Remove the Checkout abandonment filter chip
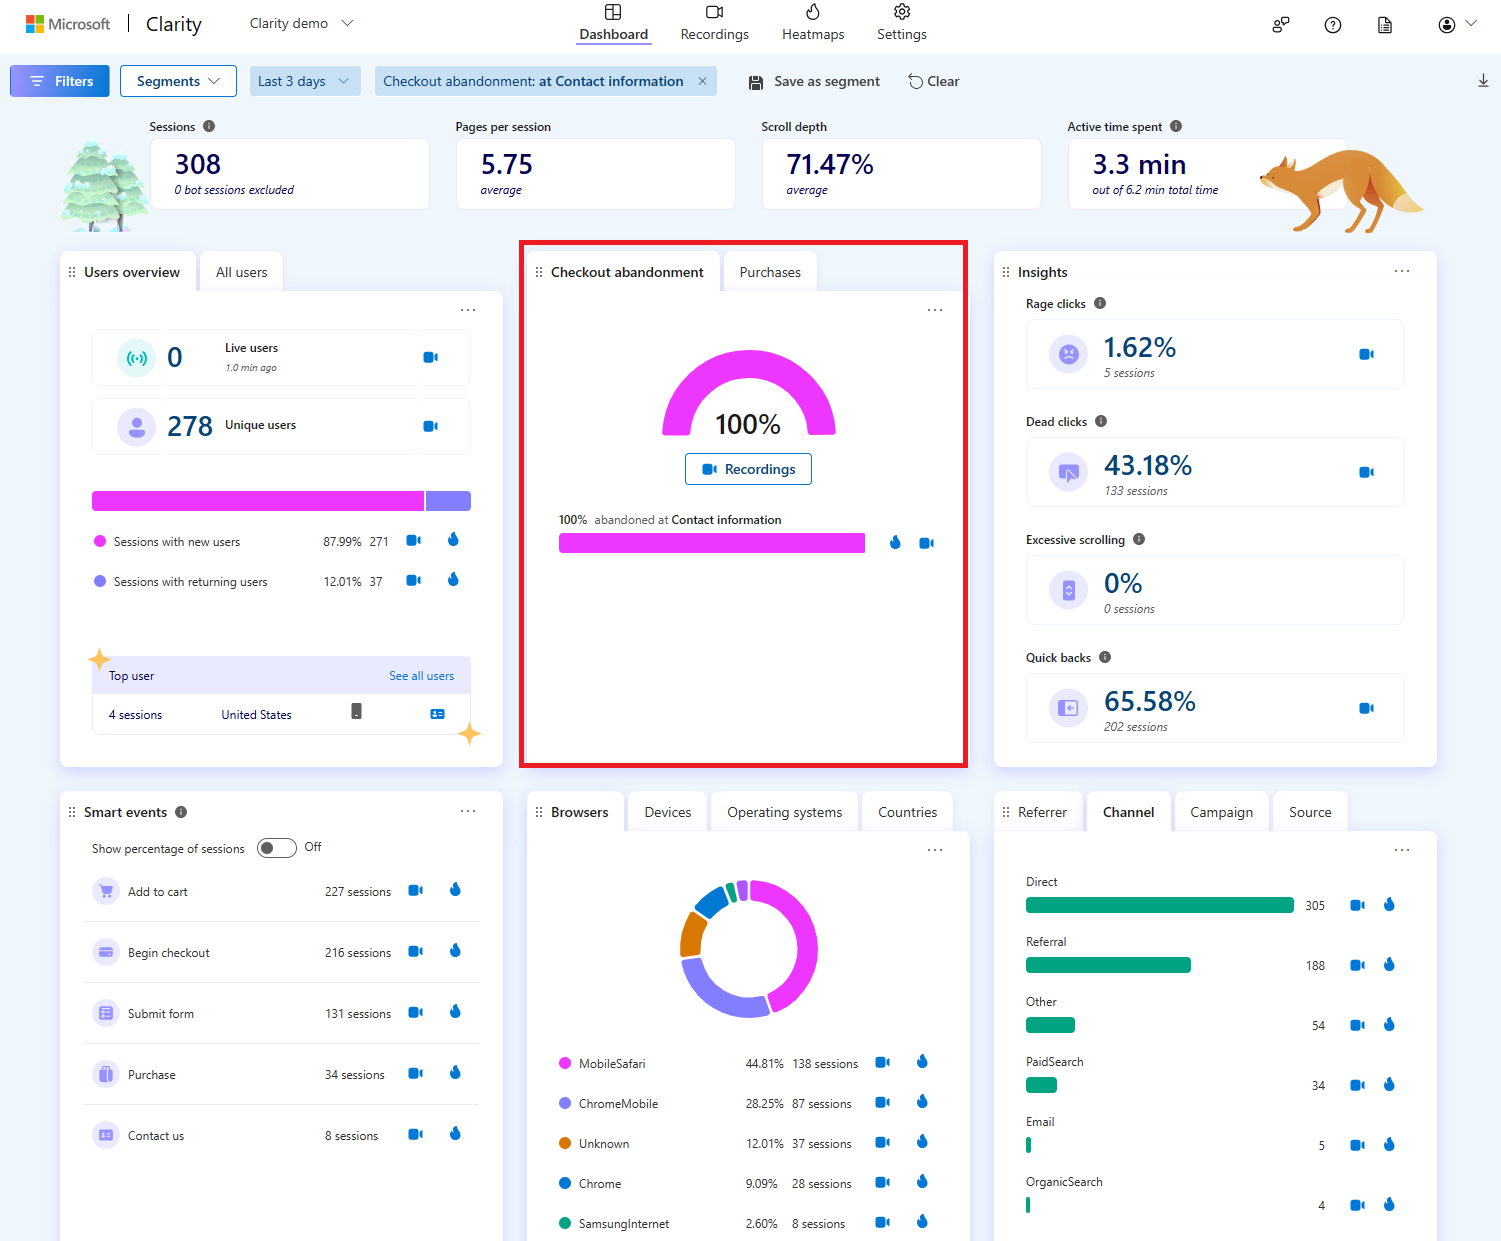Screen dimensions: 1501x1241 (702, 81)
